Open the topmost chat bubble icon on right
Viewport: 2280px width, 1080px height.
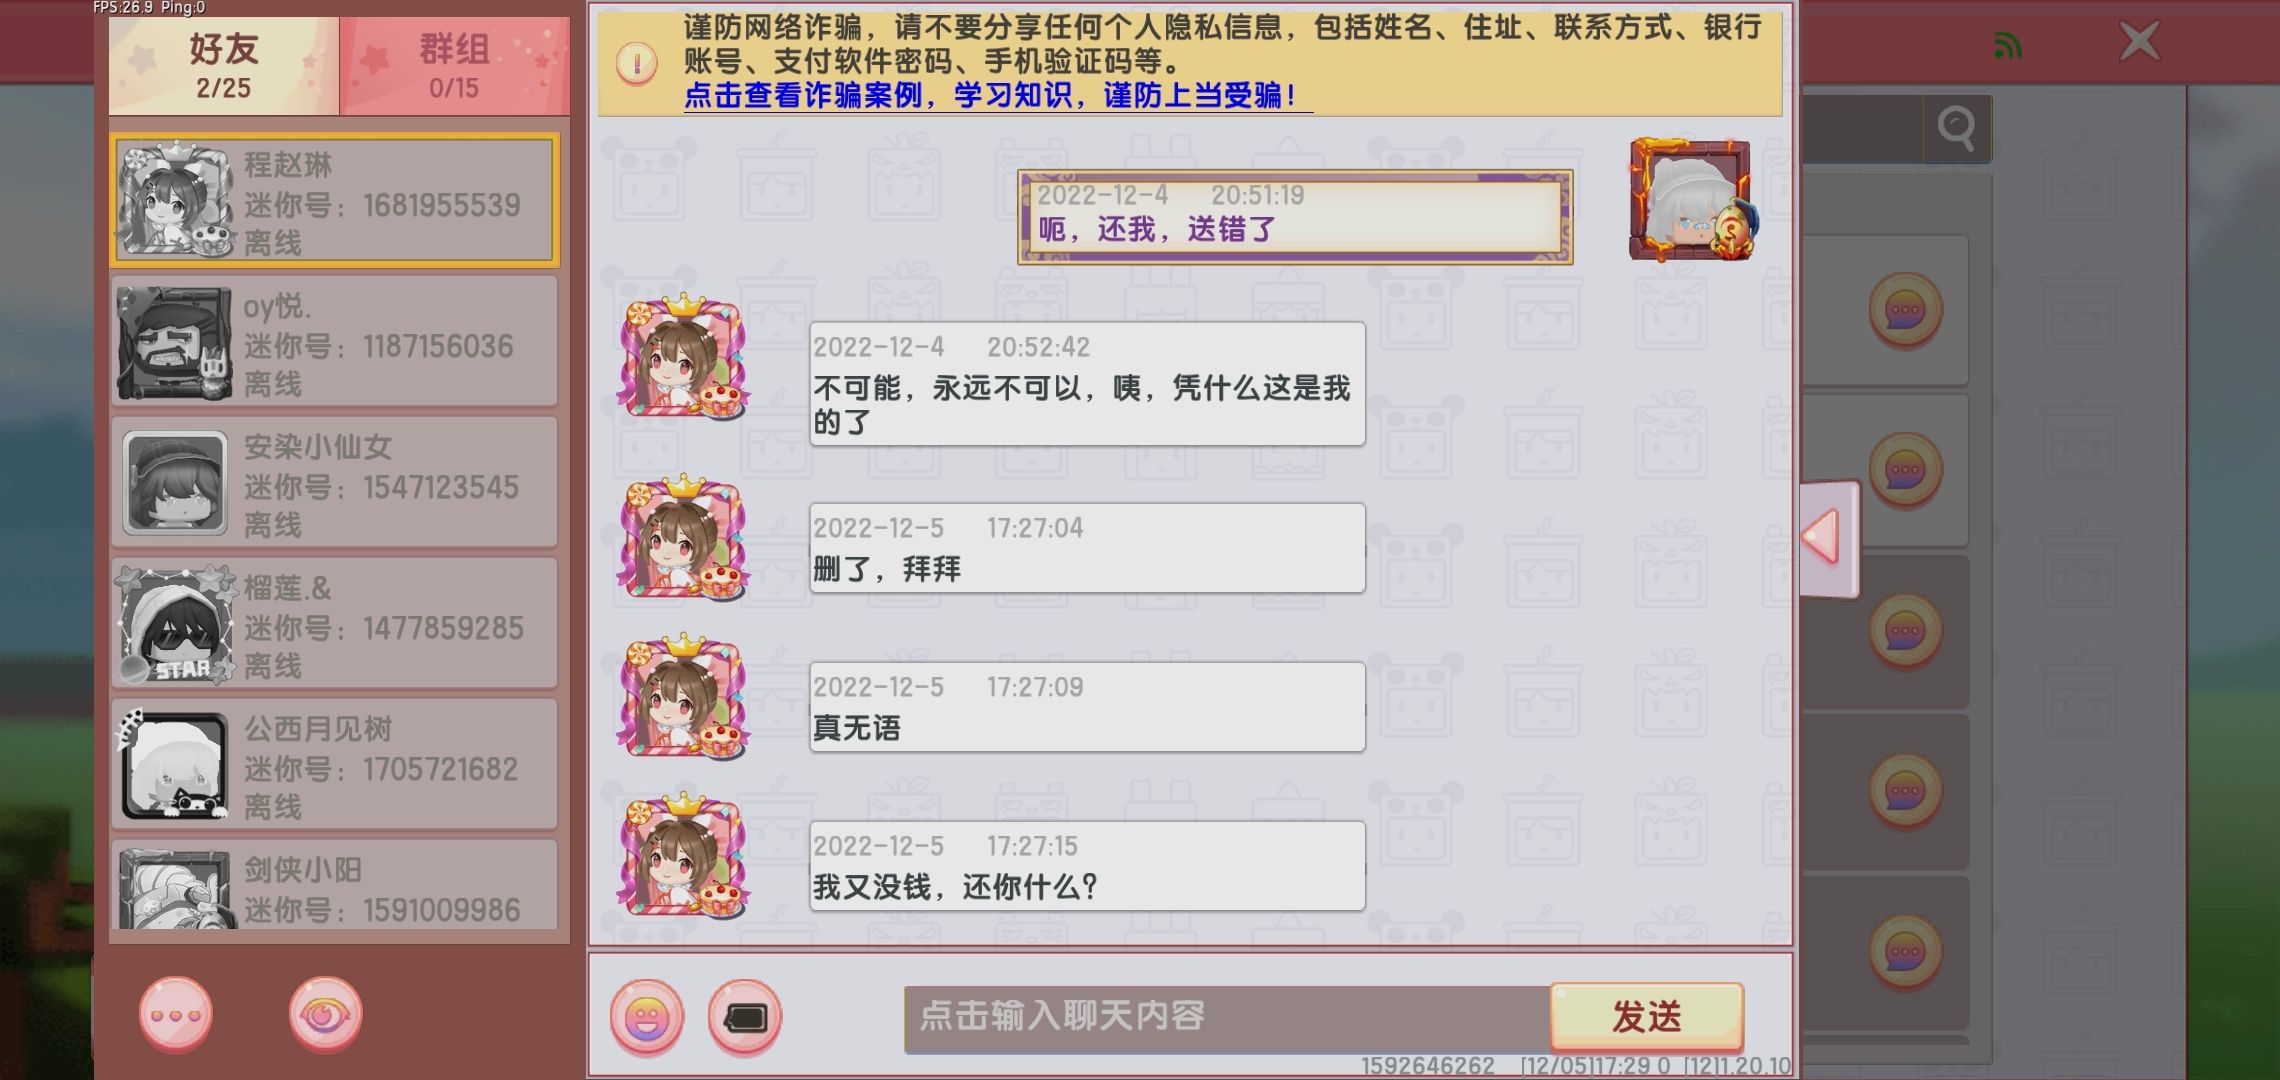click(1905, 311)
